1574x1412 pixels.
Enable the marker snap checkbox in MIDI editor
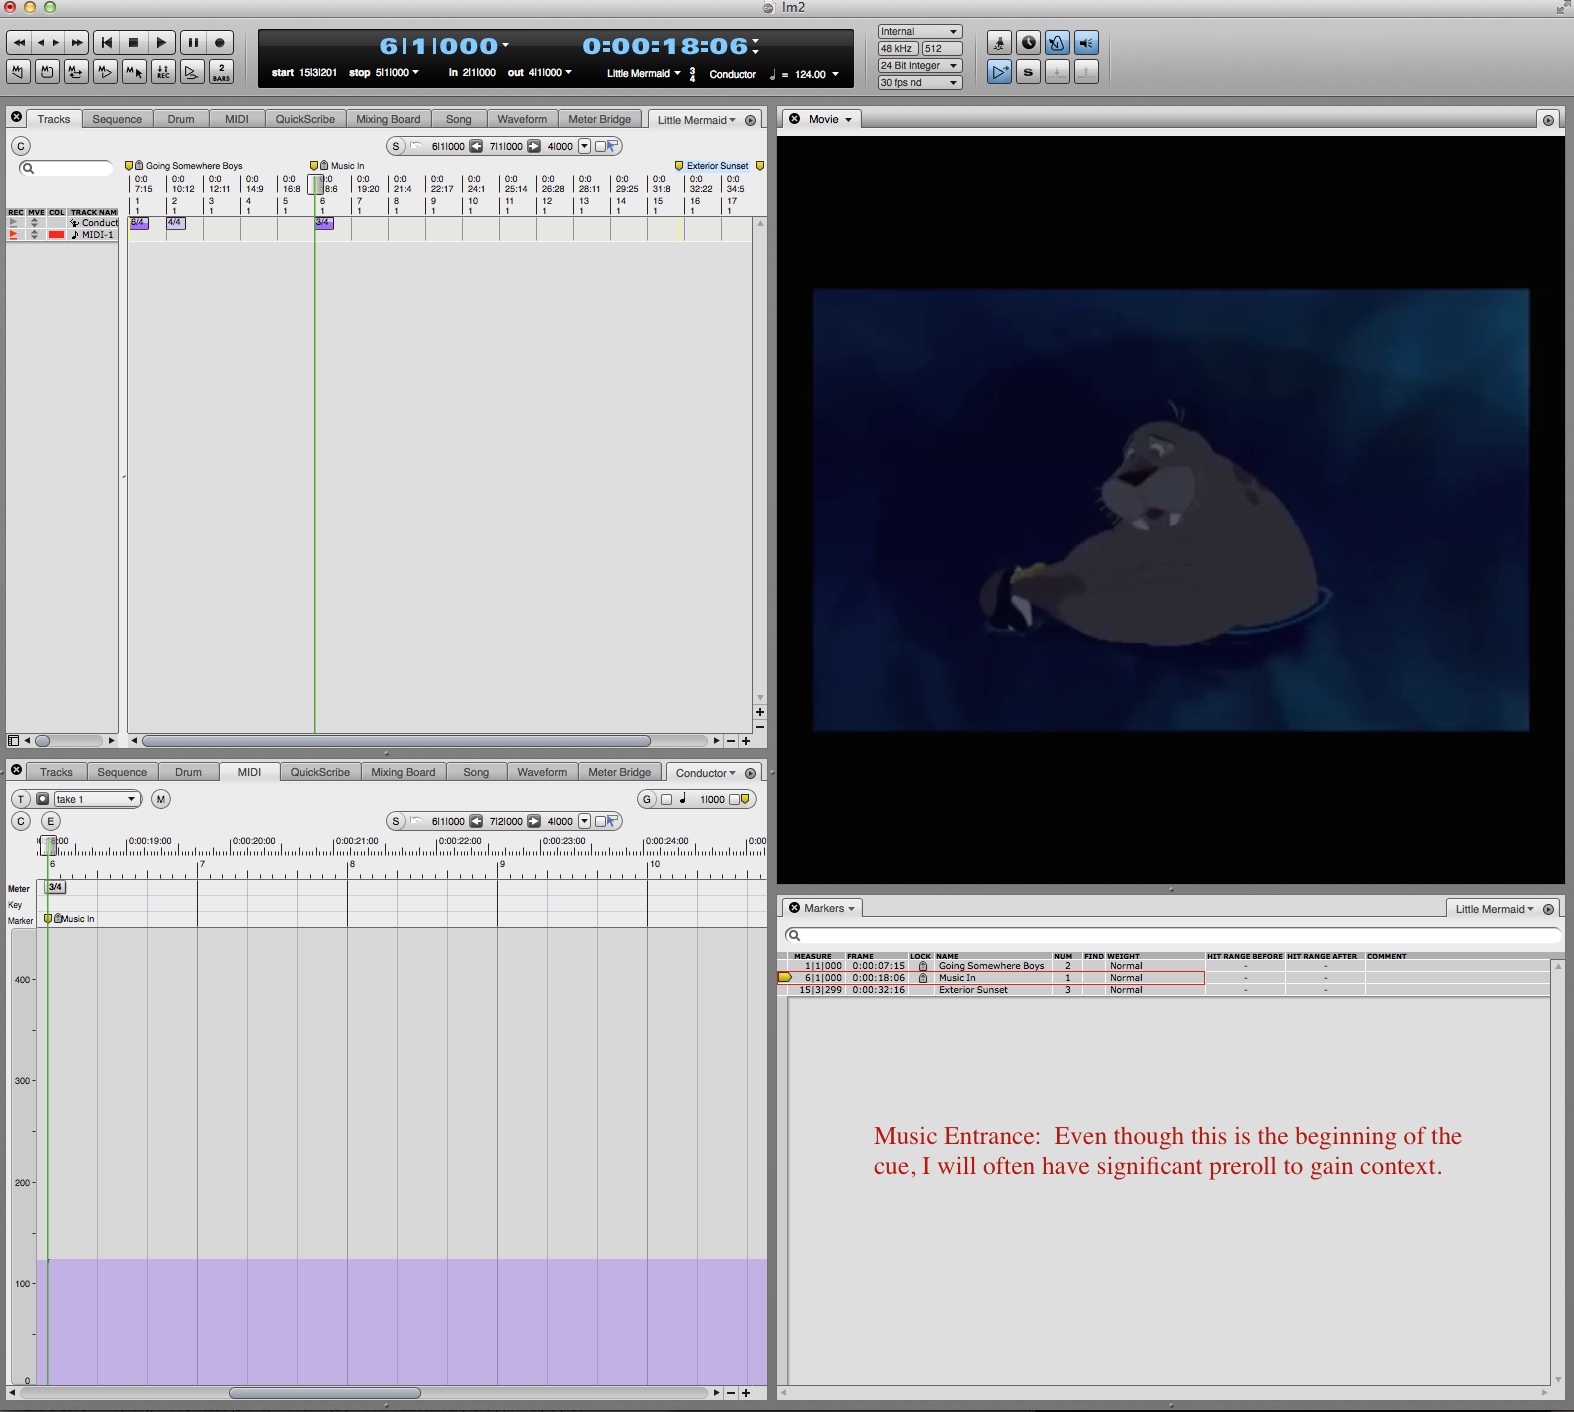point(734,799)
